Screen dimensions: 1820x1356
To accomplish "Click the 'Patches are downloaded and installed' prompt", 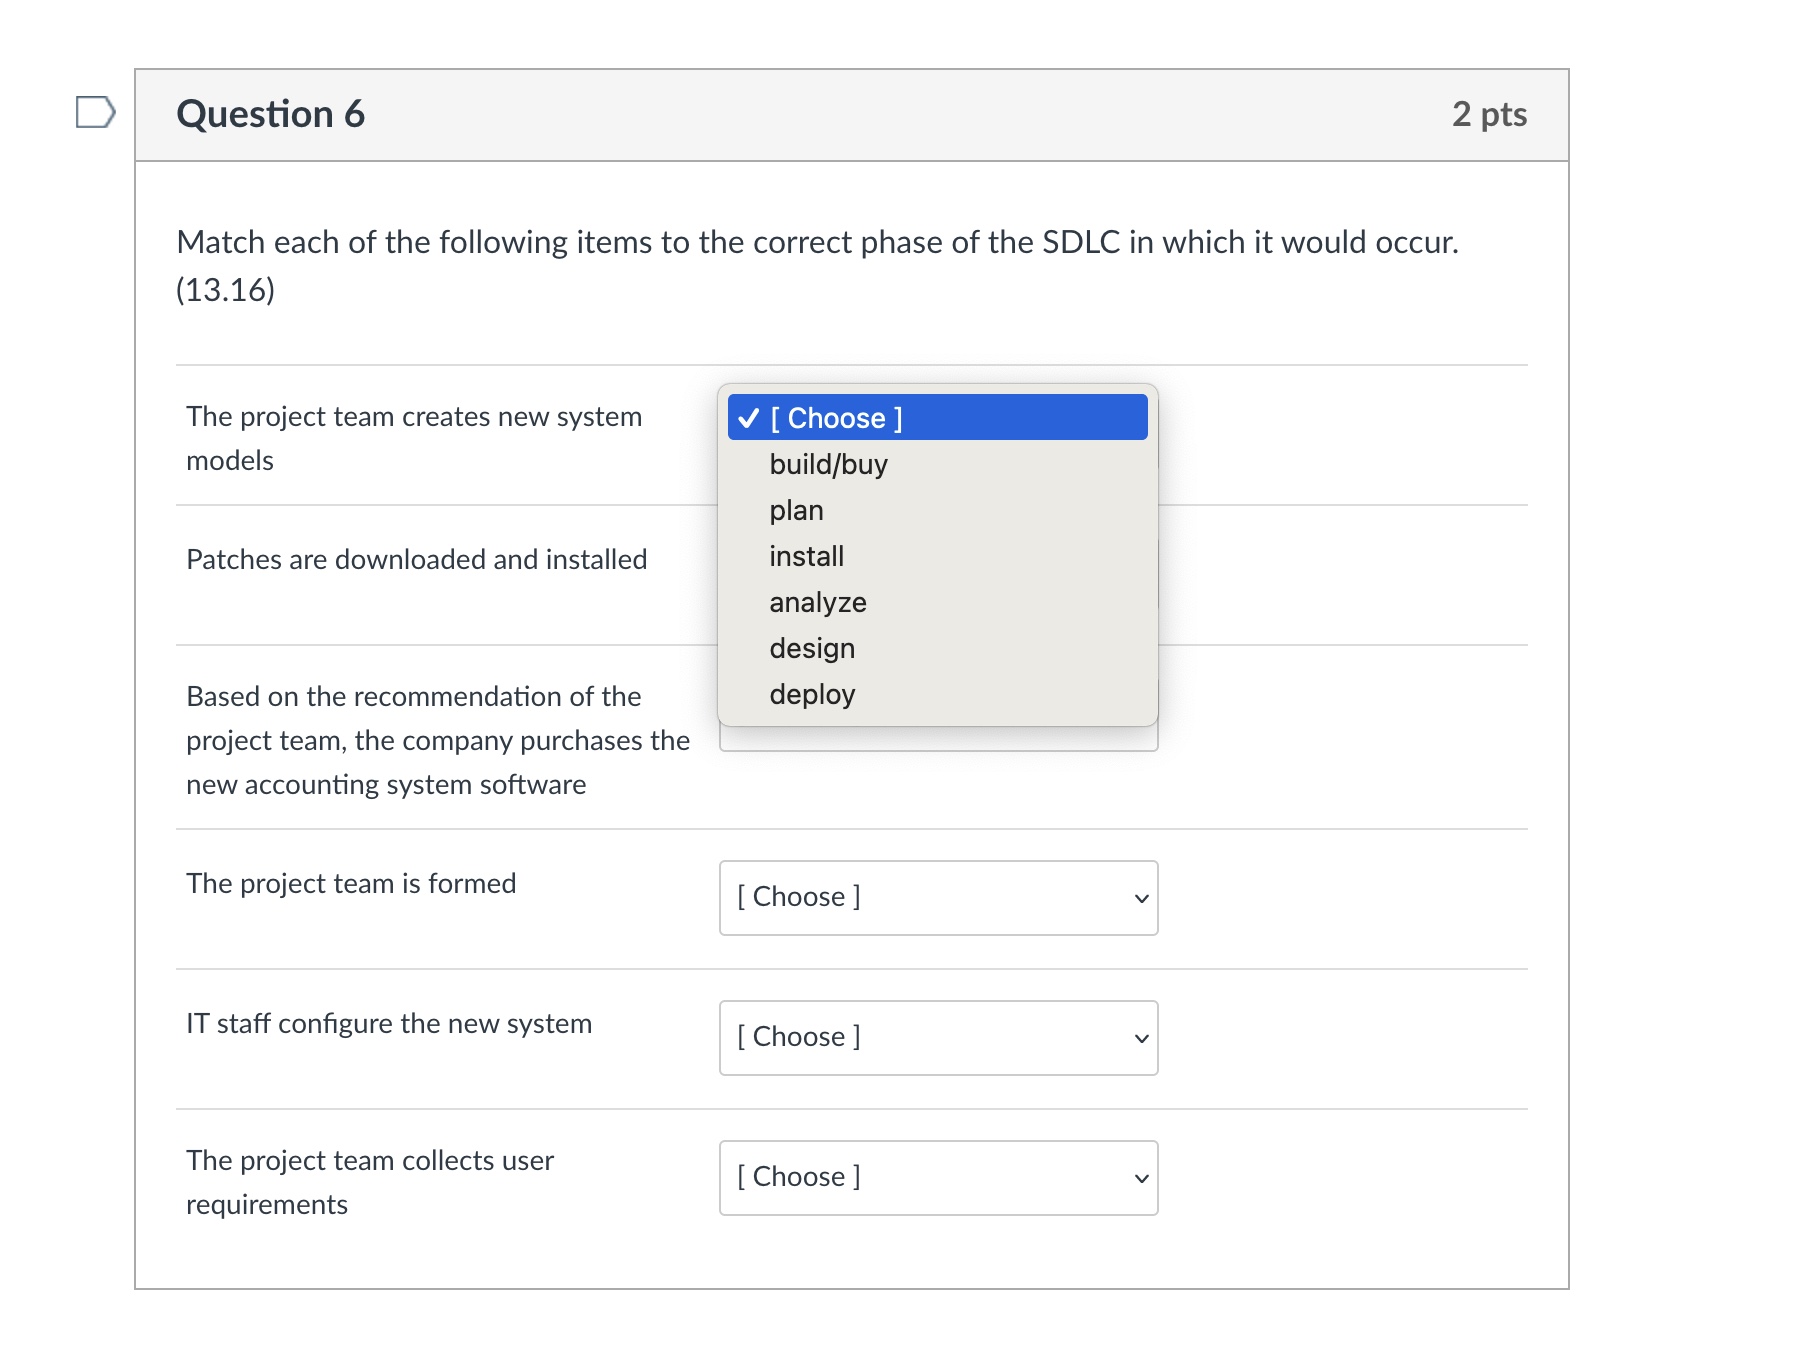I will click(416, 559).
